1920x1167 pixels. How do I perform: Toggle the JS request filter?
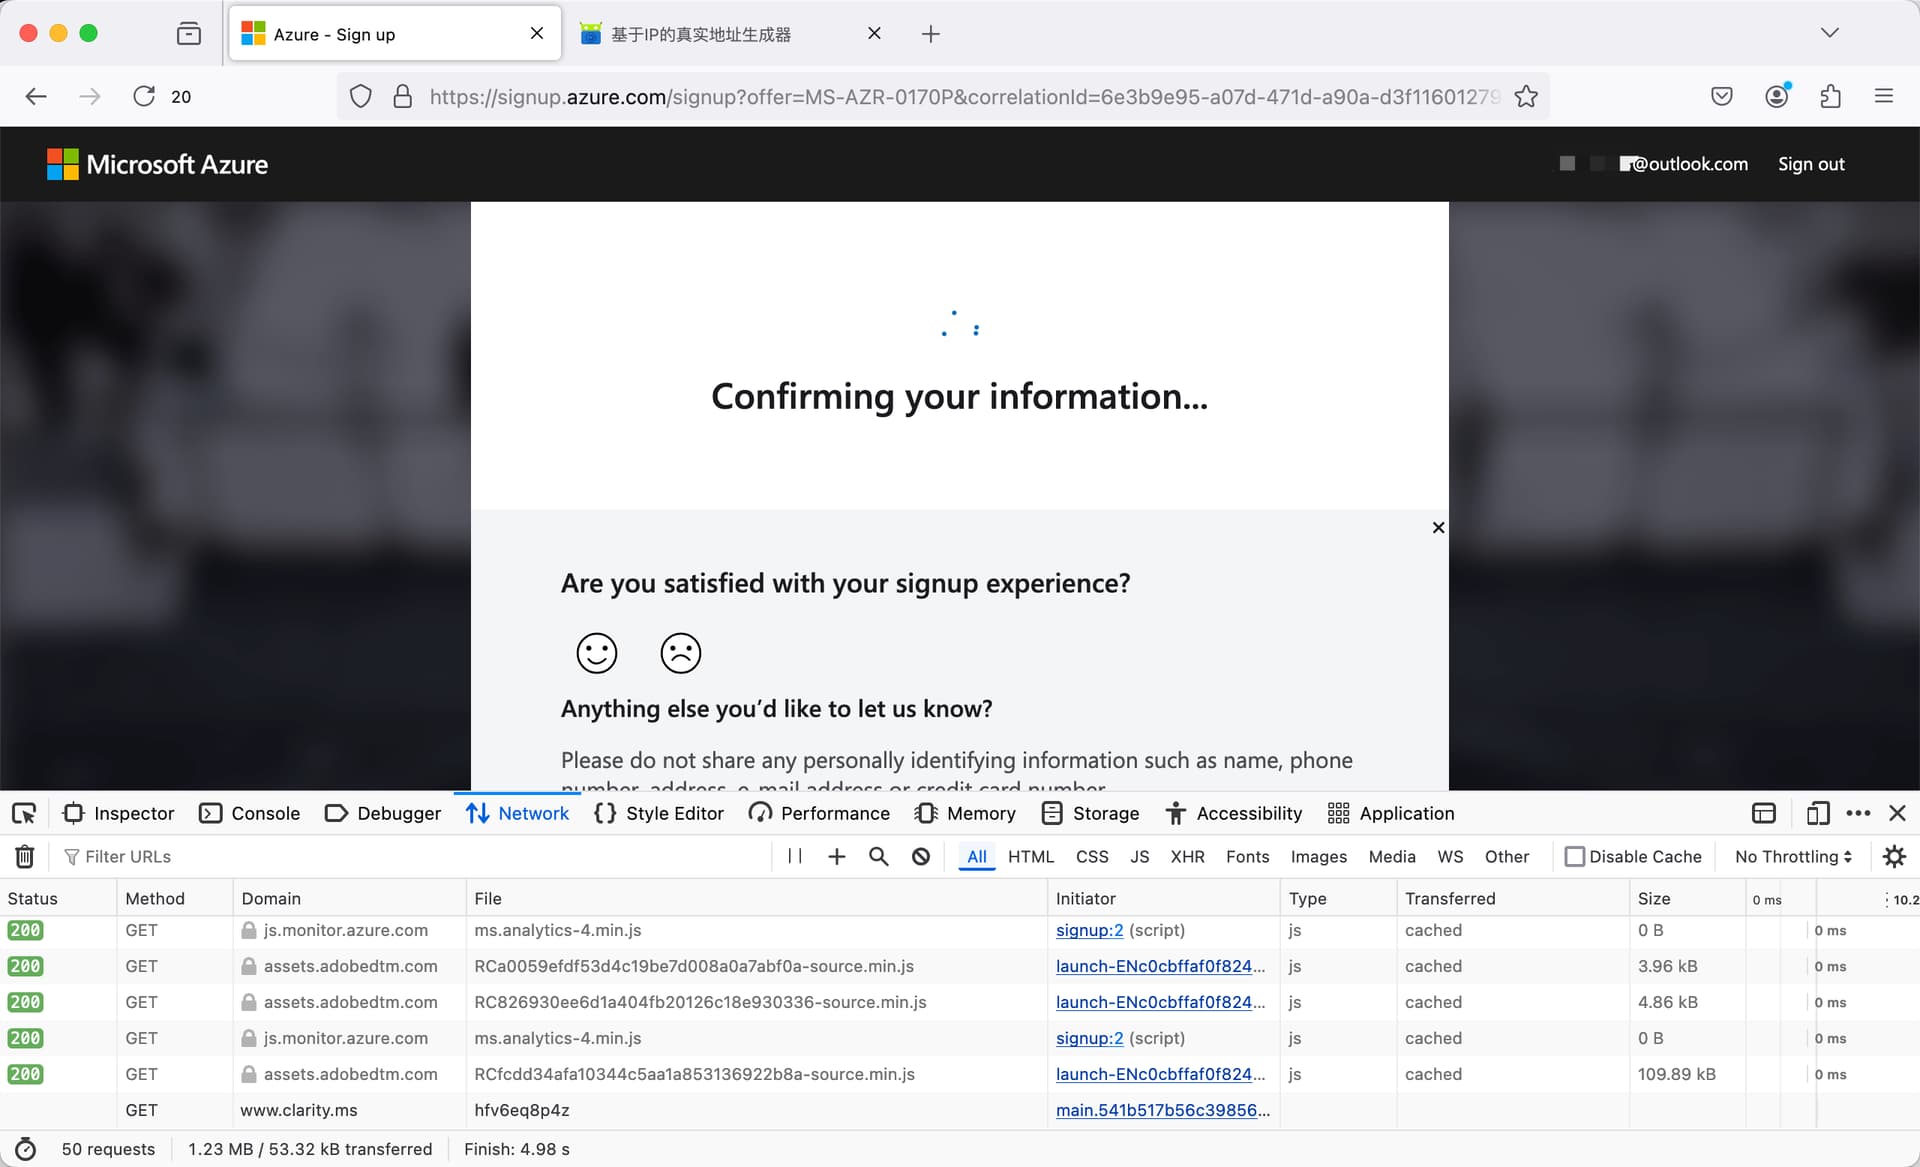point(1139,856)
